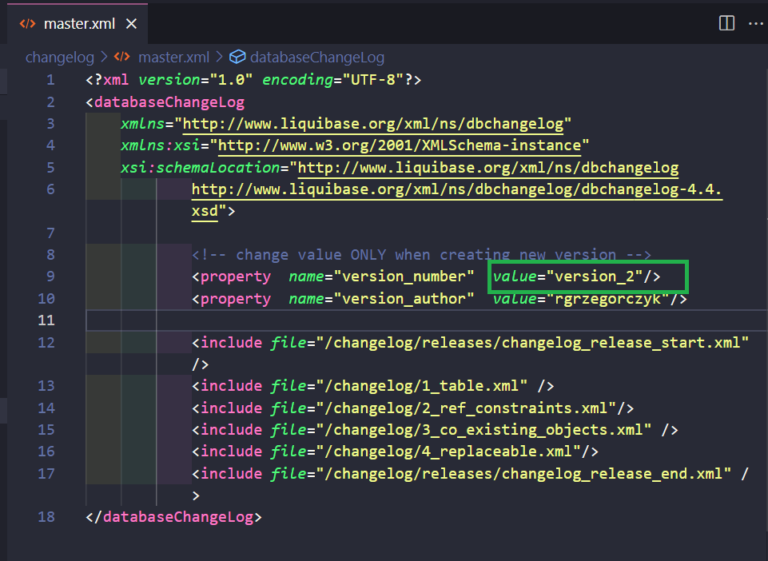
Task: Click the XML file icon in the breadcrumb
Action: [122, 58]
